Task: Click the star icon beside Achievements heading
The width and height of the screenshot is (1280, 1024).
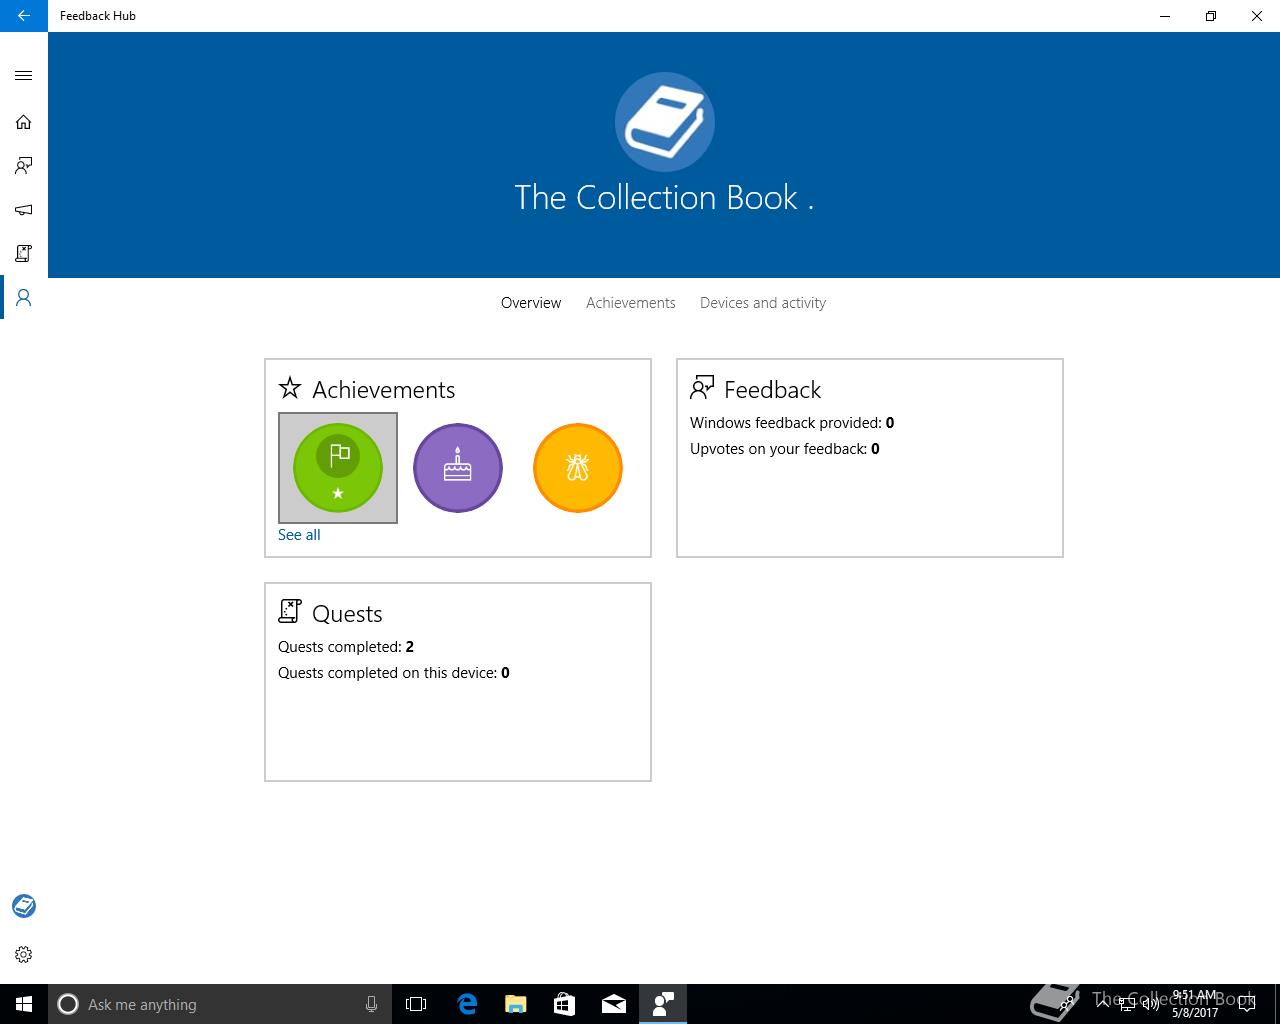Action: pyautogui.click(x=290, y=388)
